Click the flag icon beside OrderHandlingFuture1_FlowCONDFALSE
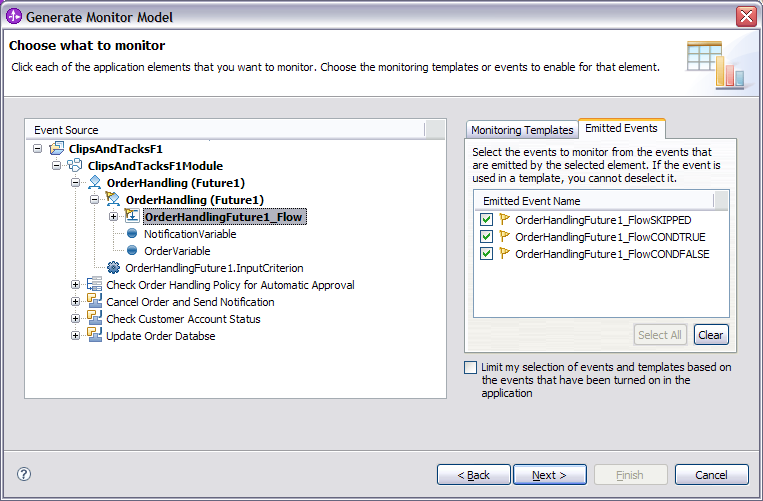This screenshot has height=501, width=763. coord(504,253)
